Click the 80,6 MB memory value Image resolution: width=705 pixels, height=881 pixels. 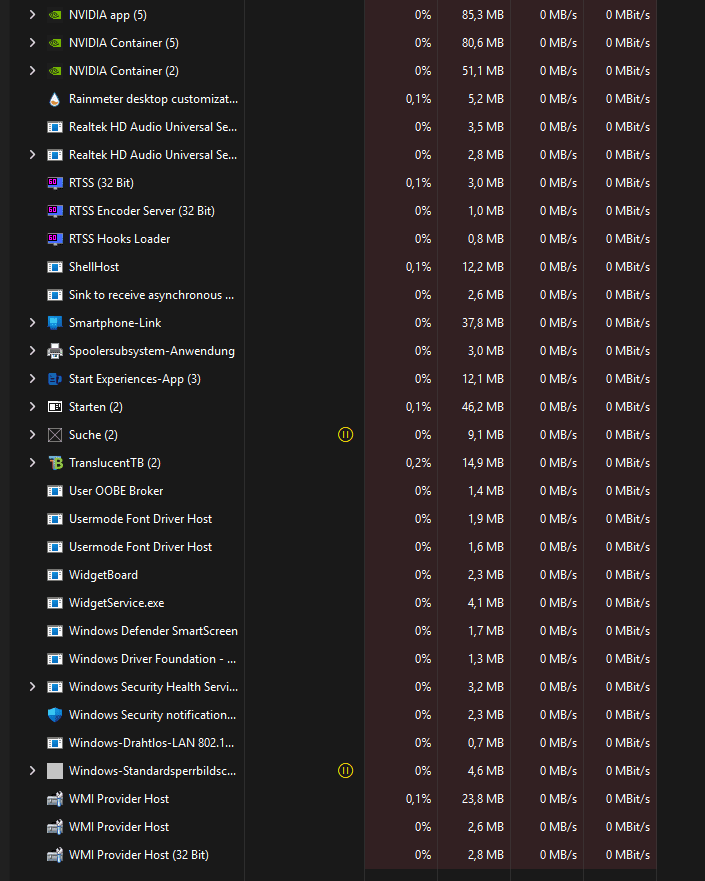point(483,43)
